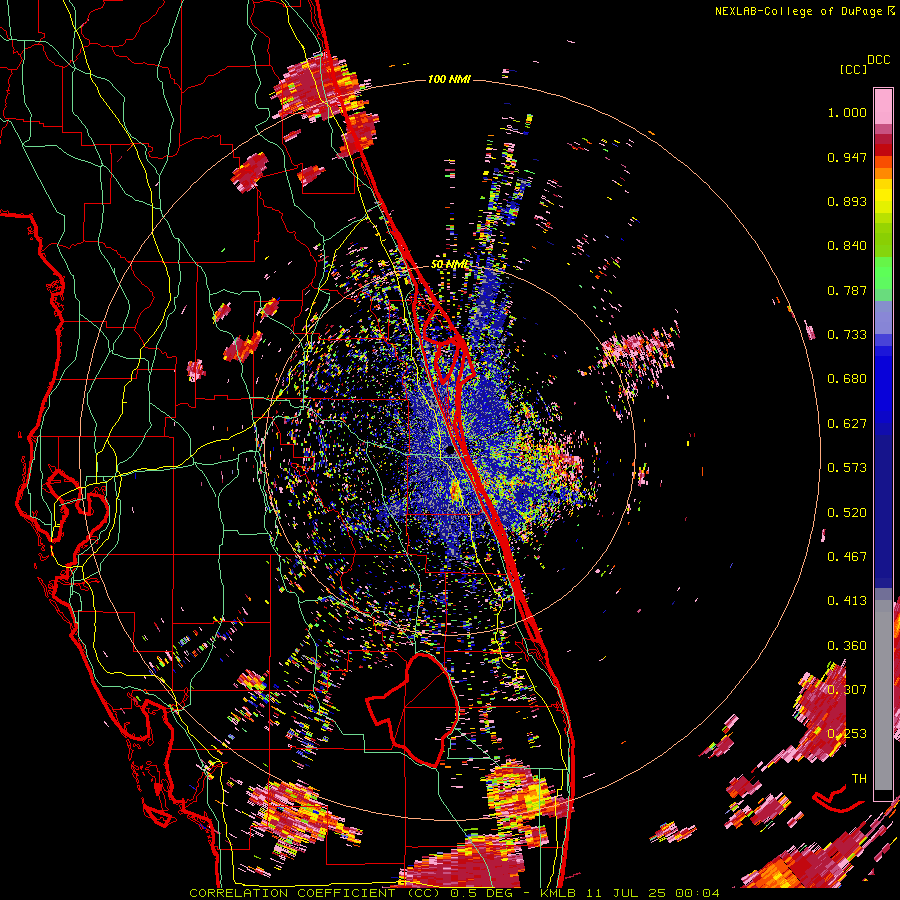Click the black radar site dot at map center
This screenshot has width=900, height=900.
tap(450, 451)
